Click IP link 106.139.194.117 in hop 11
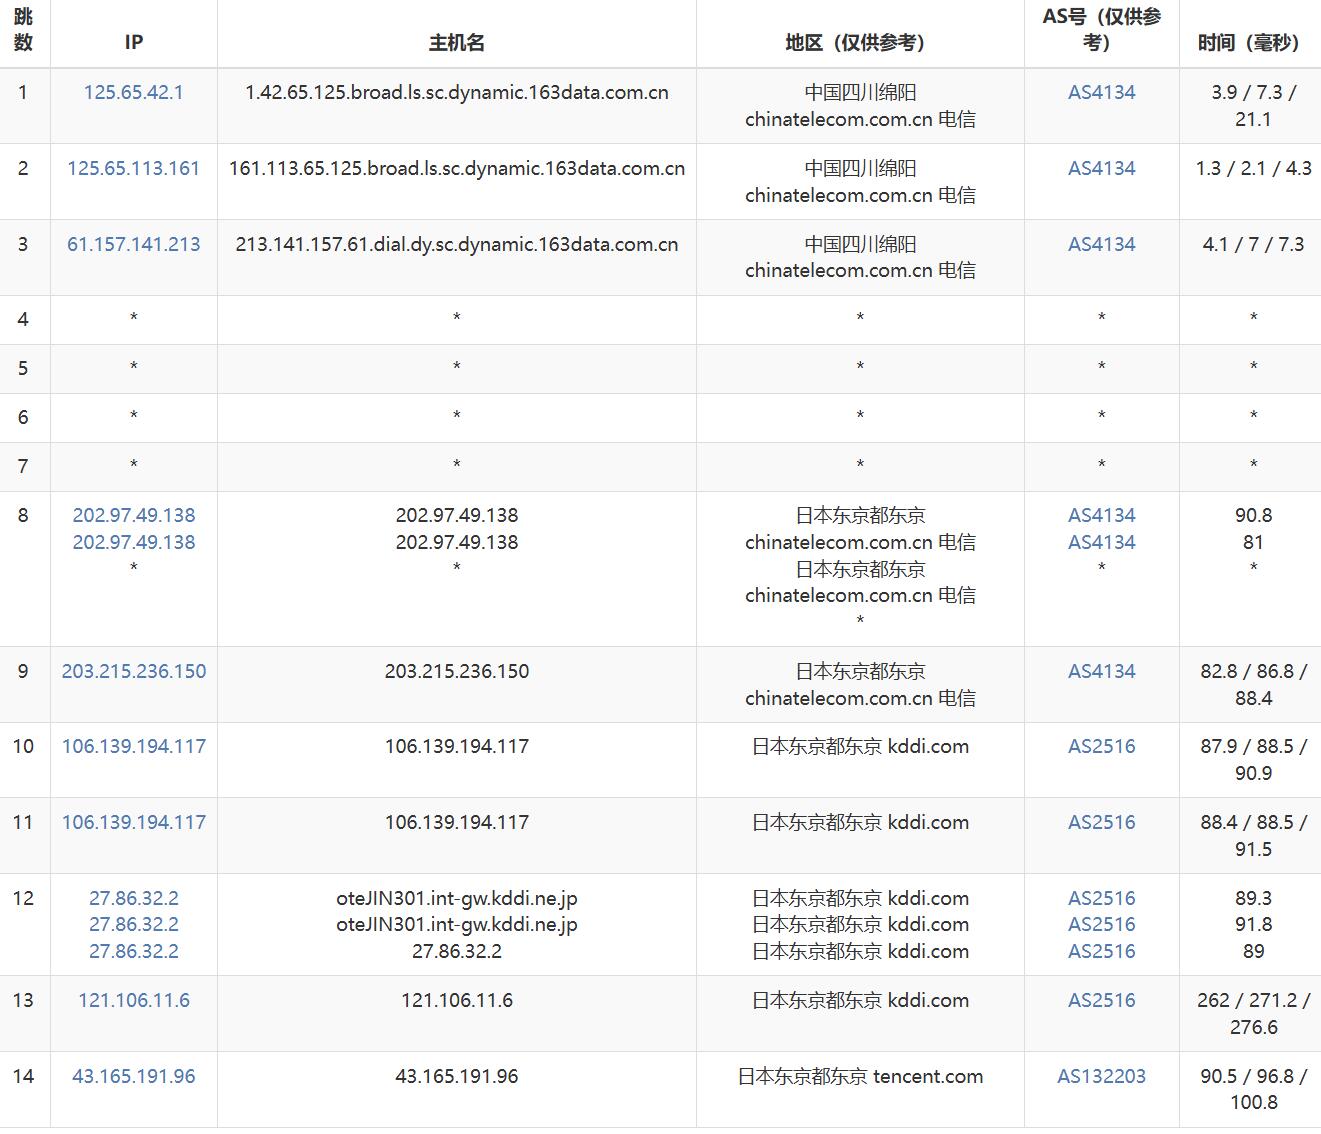The width and height of the screenshot is (1321, 1134). click(x=133, y=822)
